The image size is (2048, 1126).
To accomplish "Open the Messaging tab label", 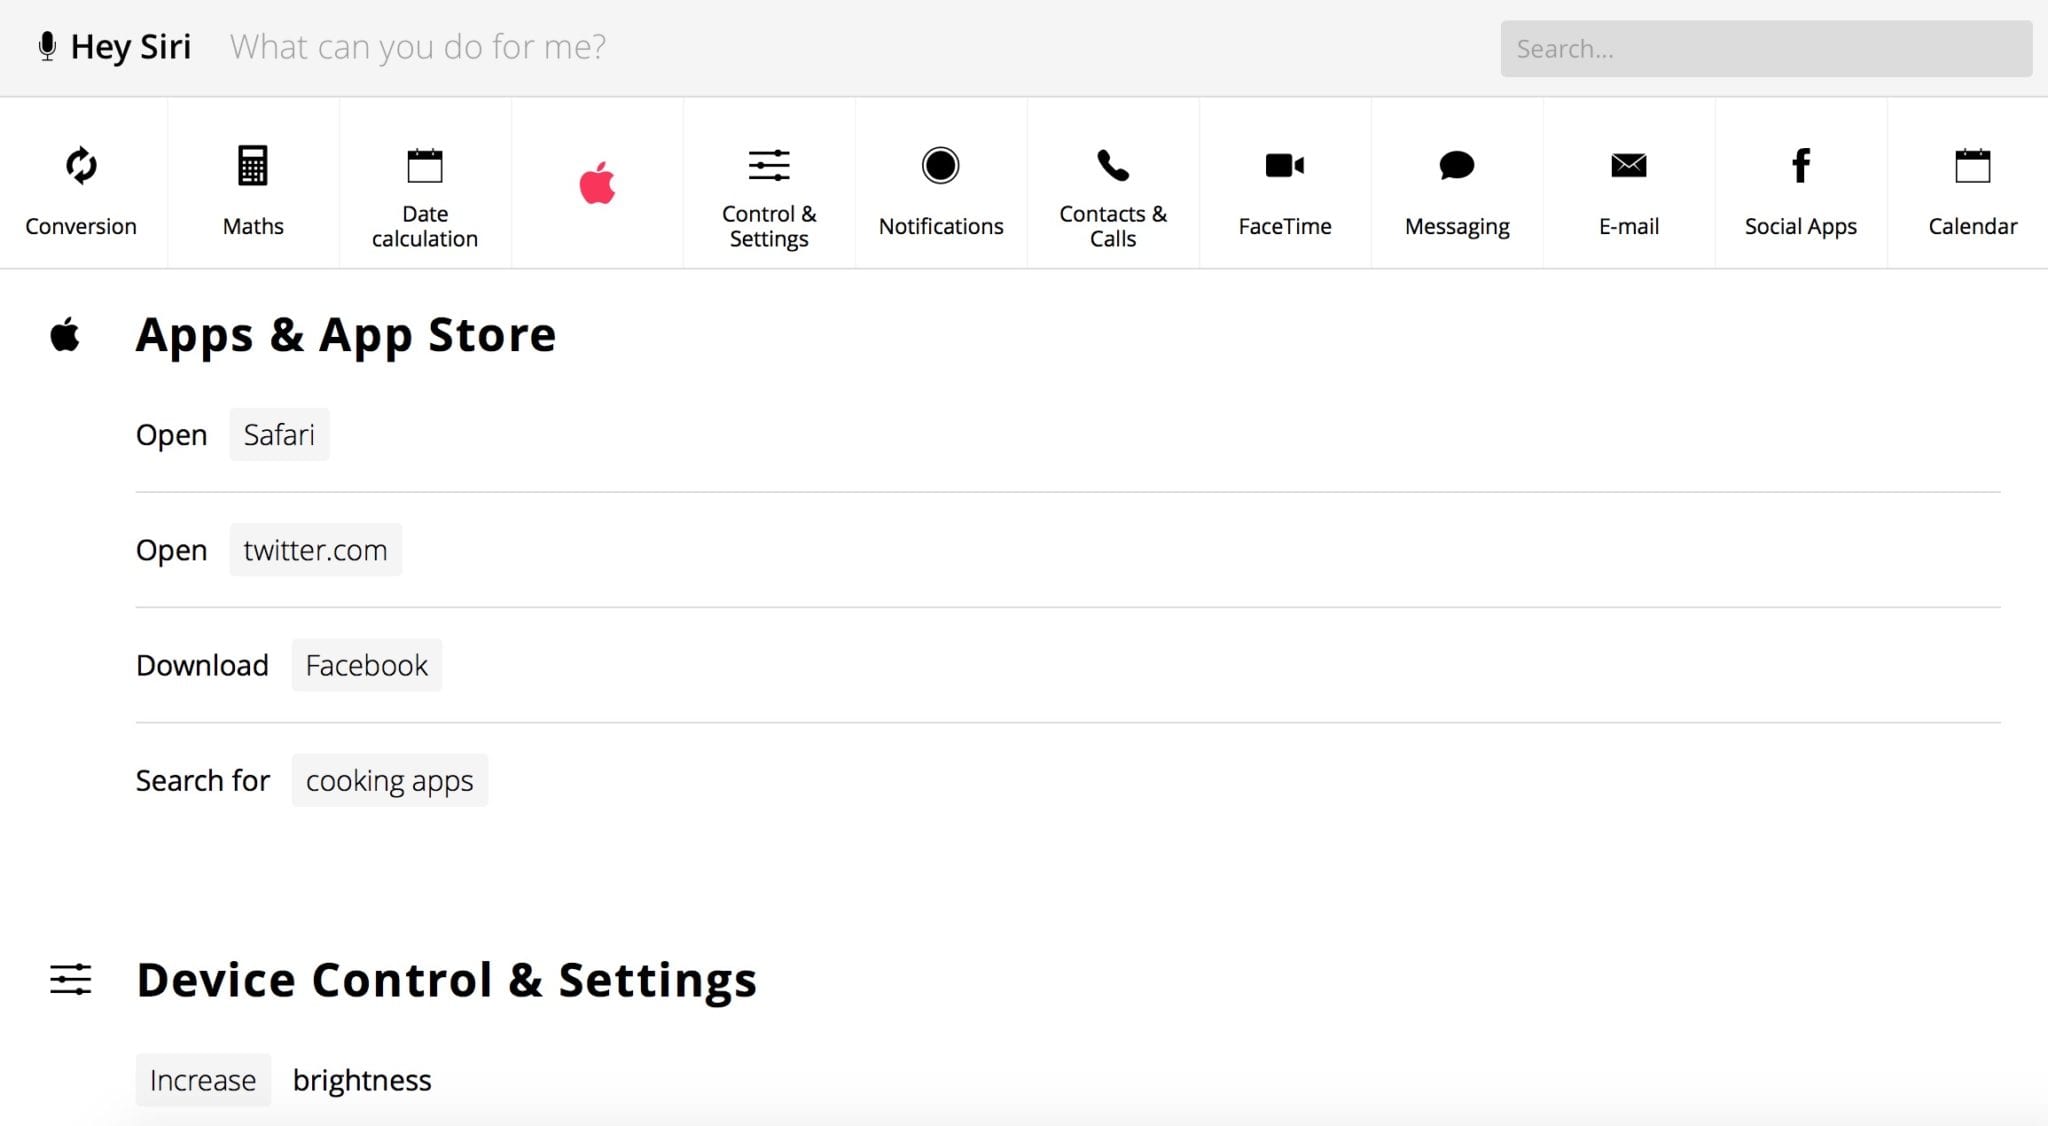I will [x=1457, y=227].
